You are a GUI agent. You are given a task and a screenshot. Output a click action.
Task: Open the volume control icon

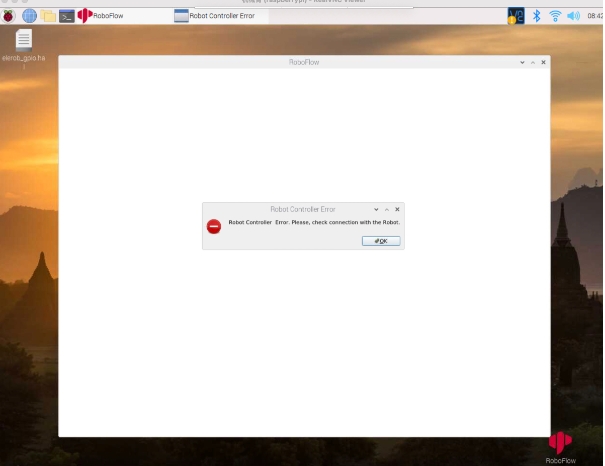click(573, 16)
